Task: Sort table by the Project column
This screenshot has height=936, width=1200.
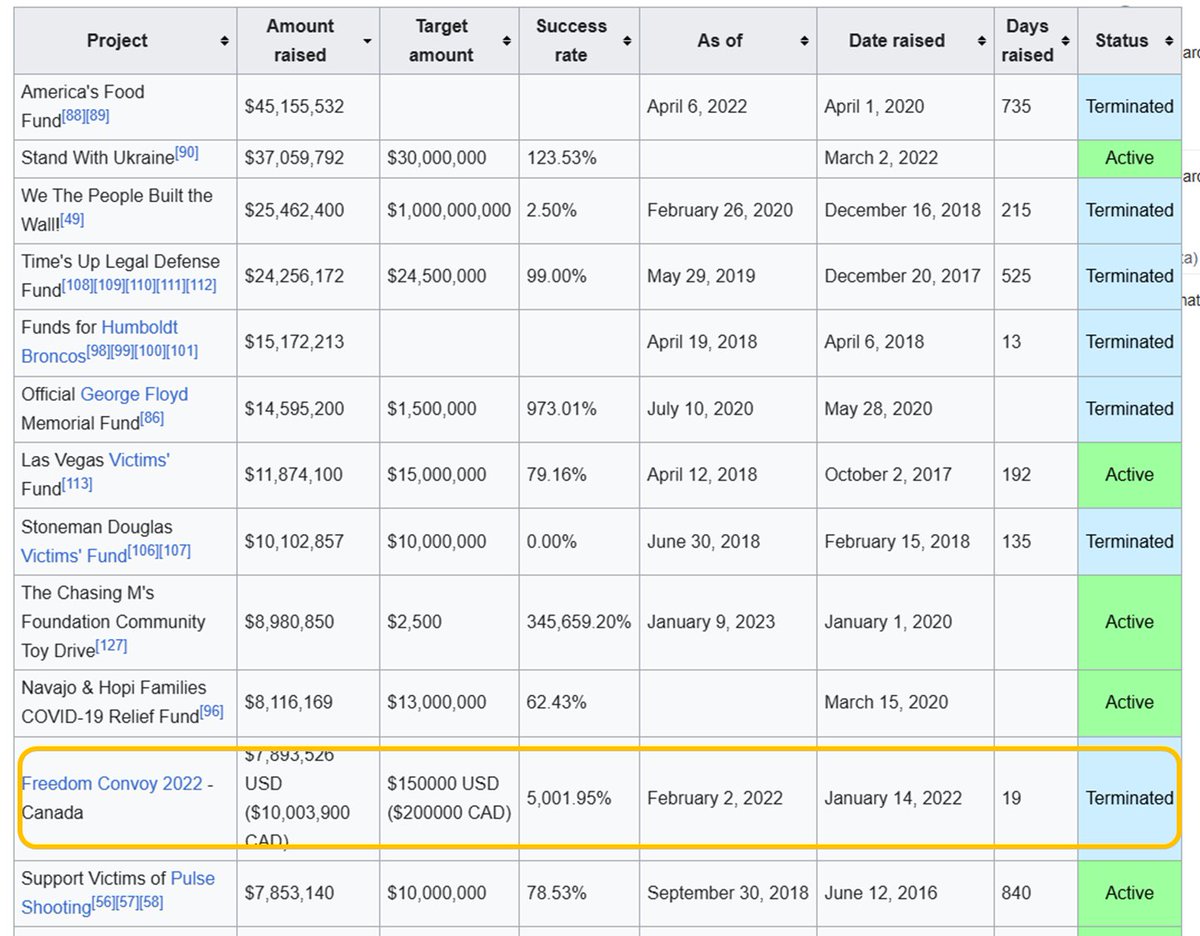Action: 224,41
